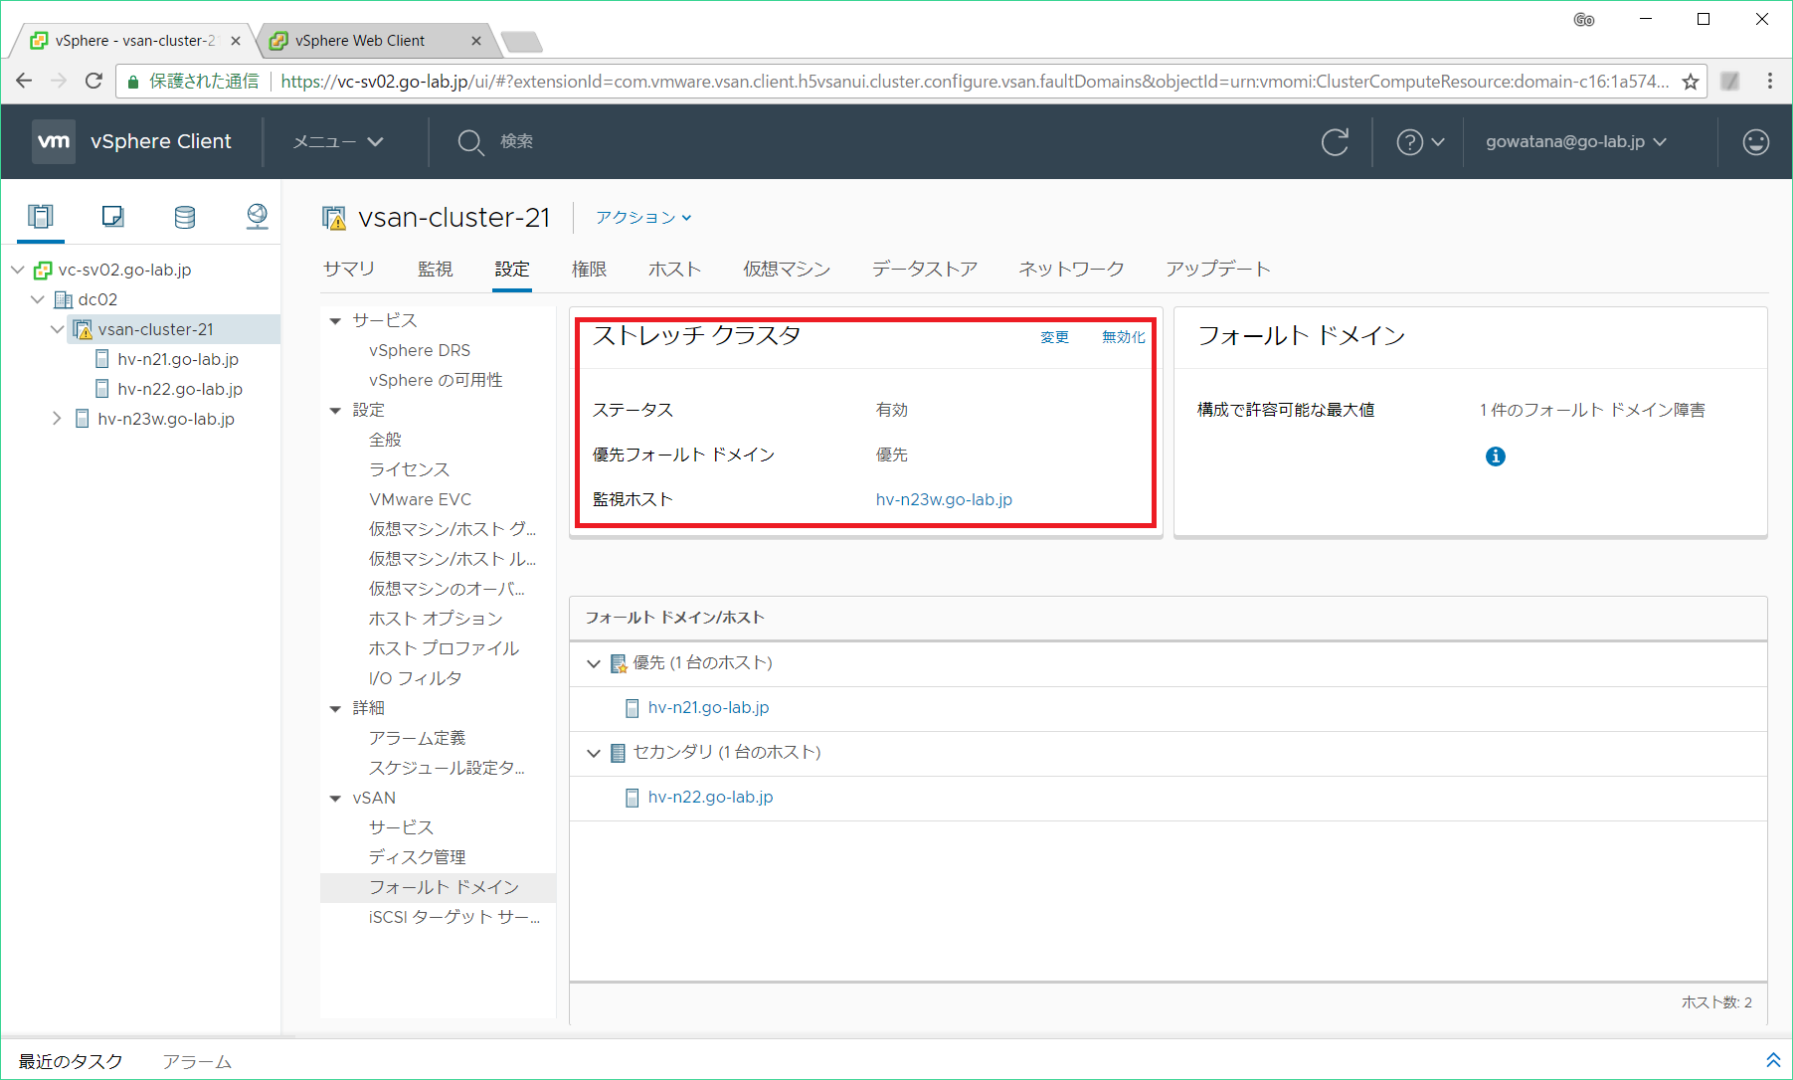Open Storage inventory view icon

[x=184, y=216]
